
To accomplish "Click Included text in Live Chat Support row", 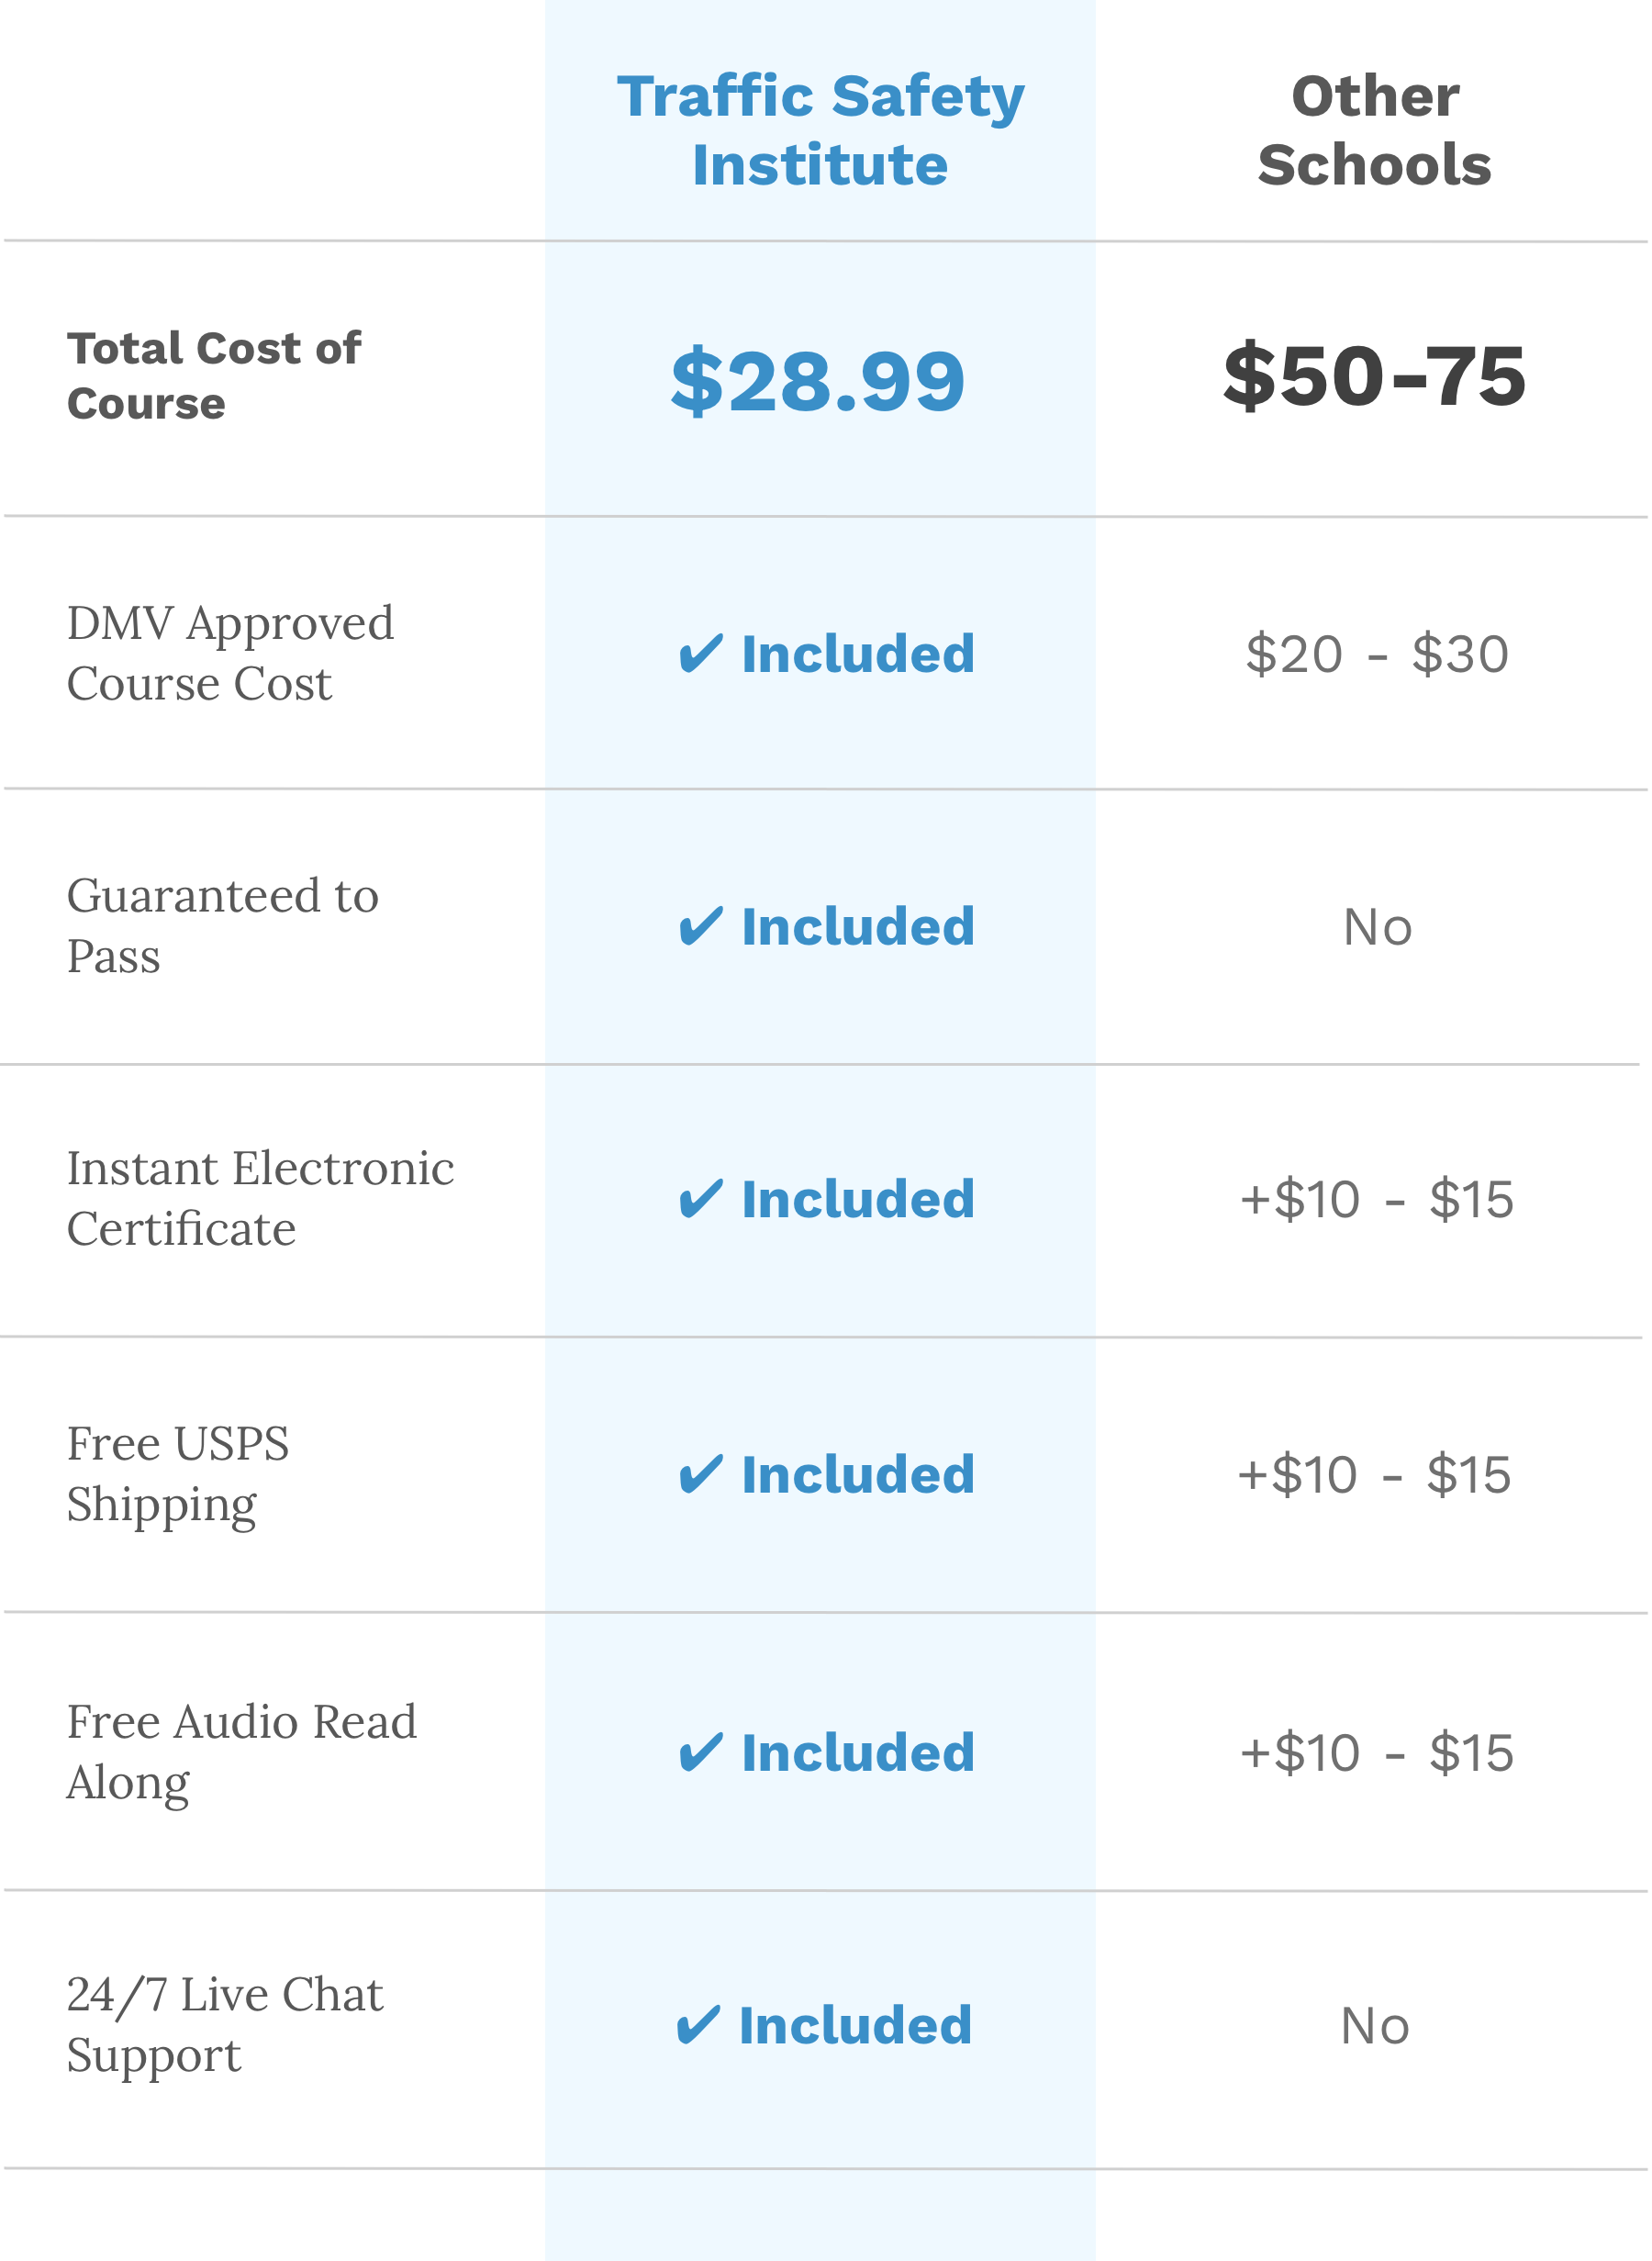I will [857, 2027].
